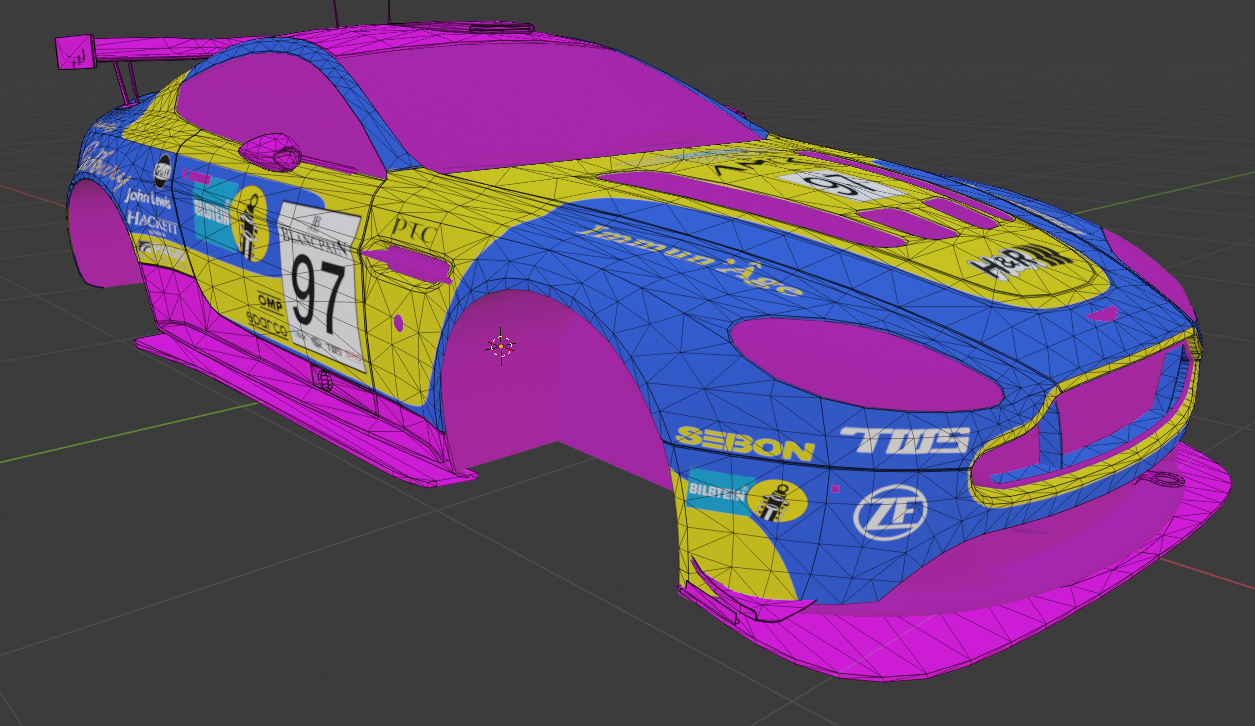The image size is (1255, 726).
Task: Click the OMP logo on the door
Action: (x=271, y=300)
